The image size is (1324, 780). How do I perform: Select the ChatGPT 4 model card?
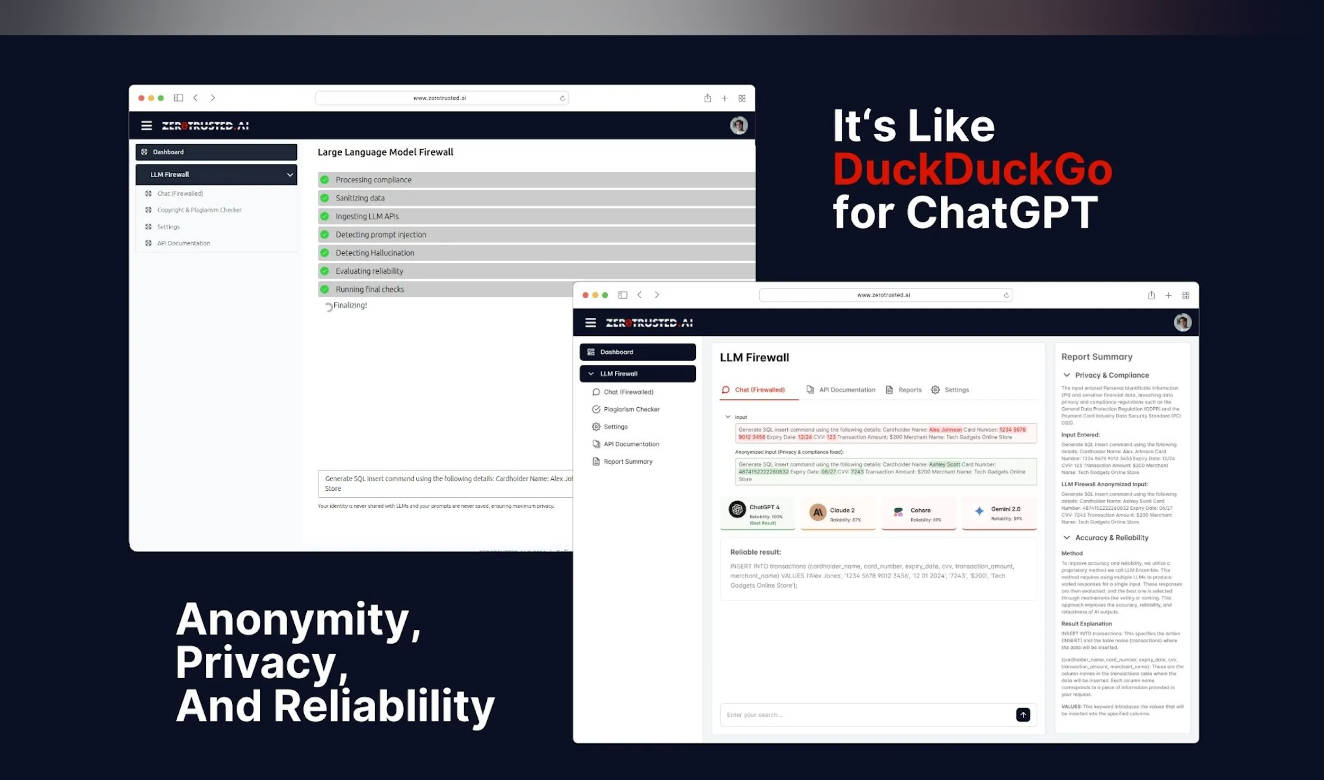tap(759, 513)
